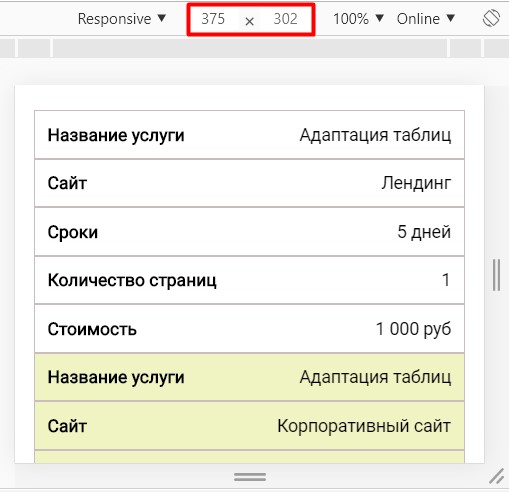Viewport: 509px width, 492px height.
Task: Click the '1 000 руб' value
Action: point(413,329)
